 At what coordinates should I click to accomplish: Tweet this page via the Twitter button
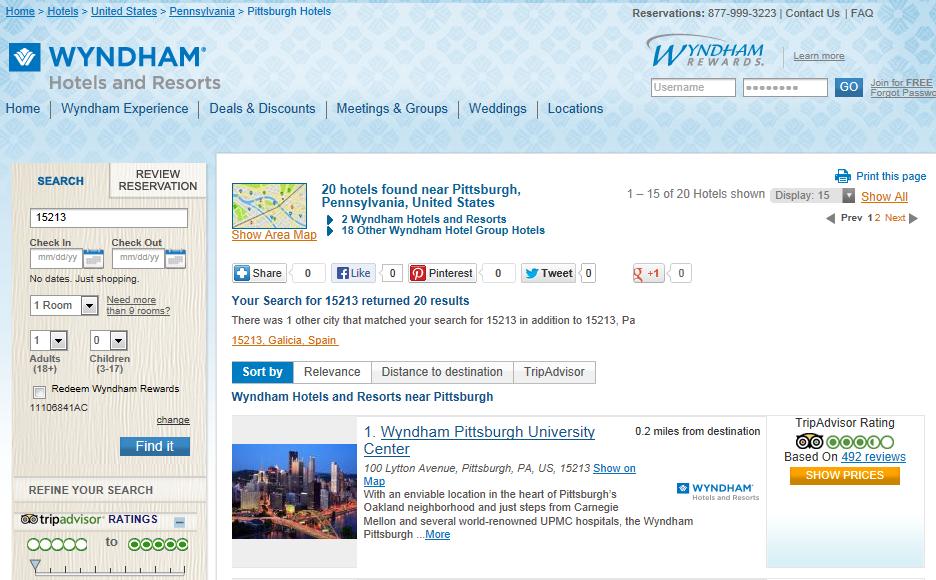point(548,273)
